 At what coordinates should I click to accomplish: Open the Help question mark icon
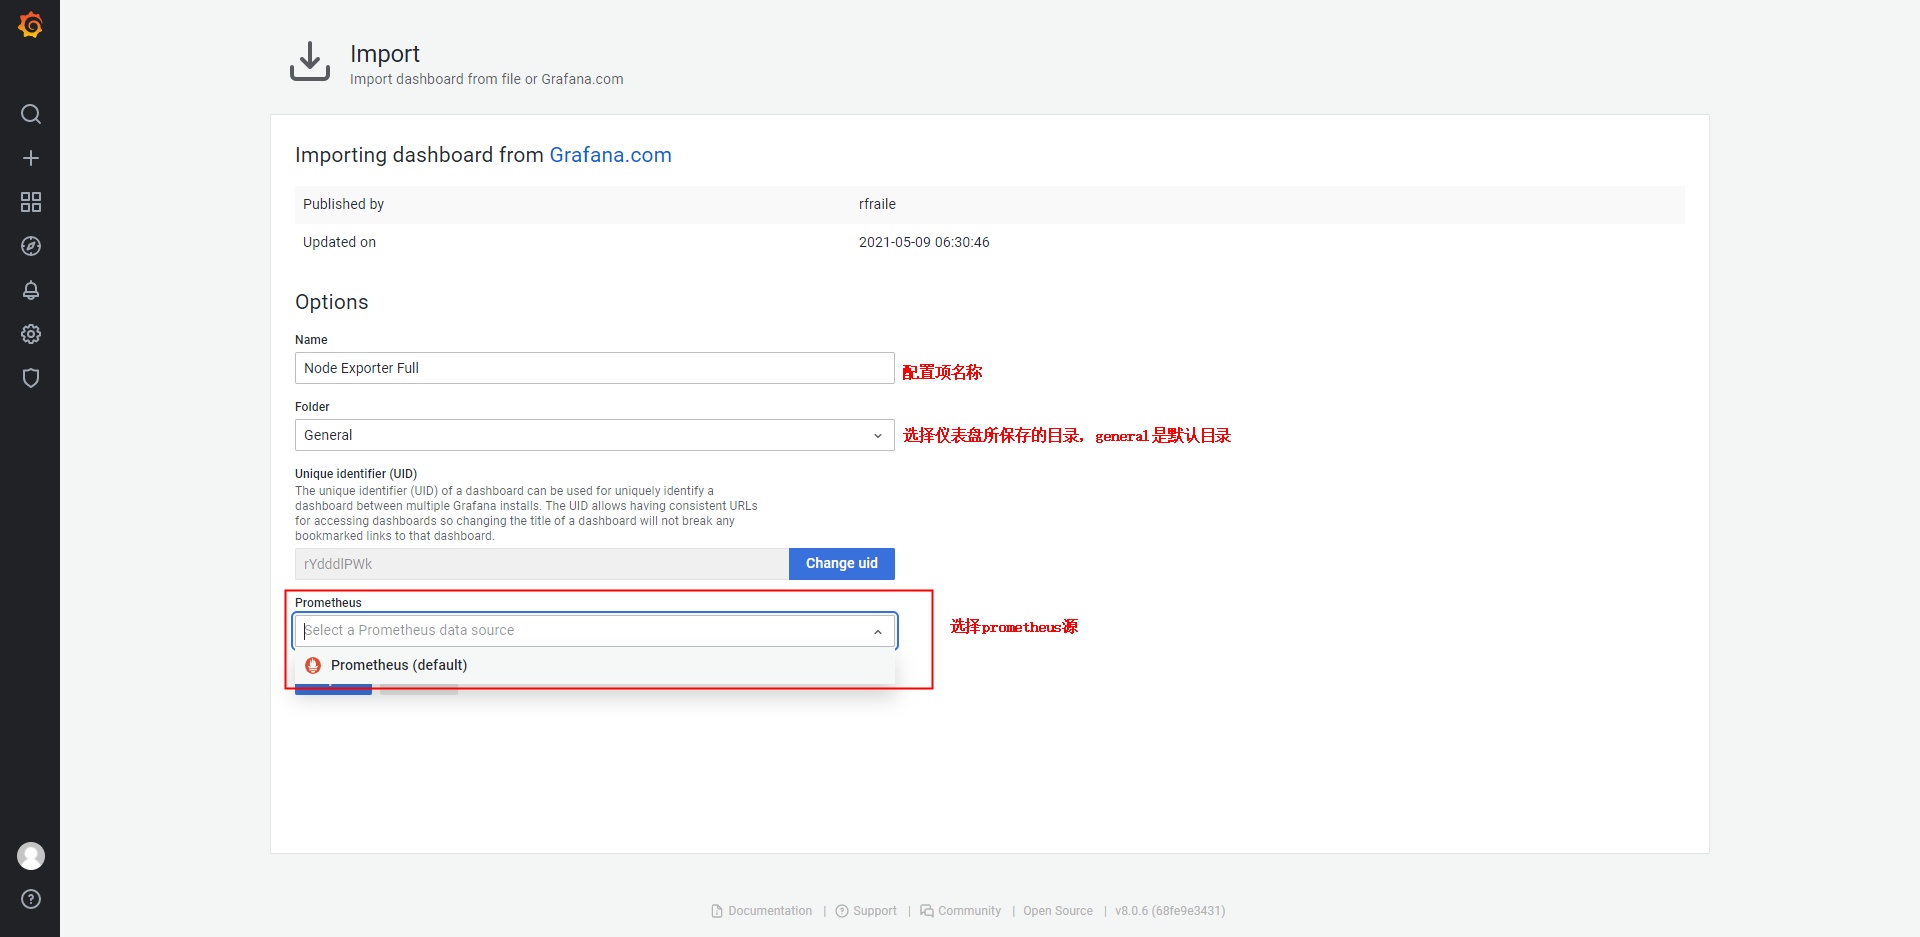(31, 899)
